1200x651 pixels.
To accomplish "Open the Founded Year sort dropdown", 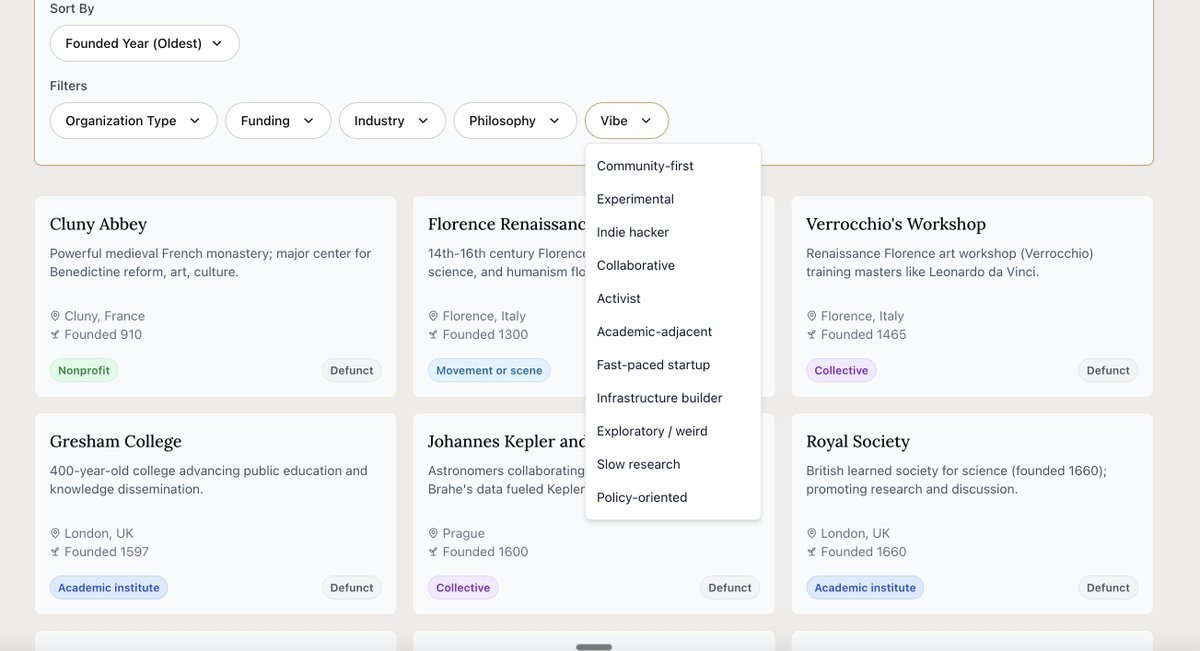I will coord(144,44).
